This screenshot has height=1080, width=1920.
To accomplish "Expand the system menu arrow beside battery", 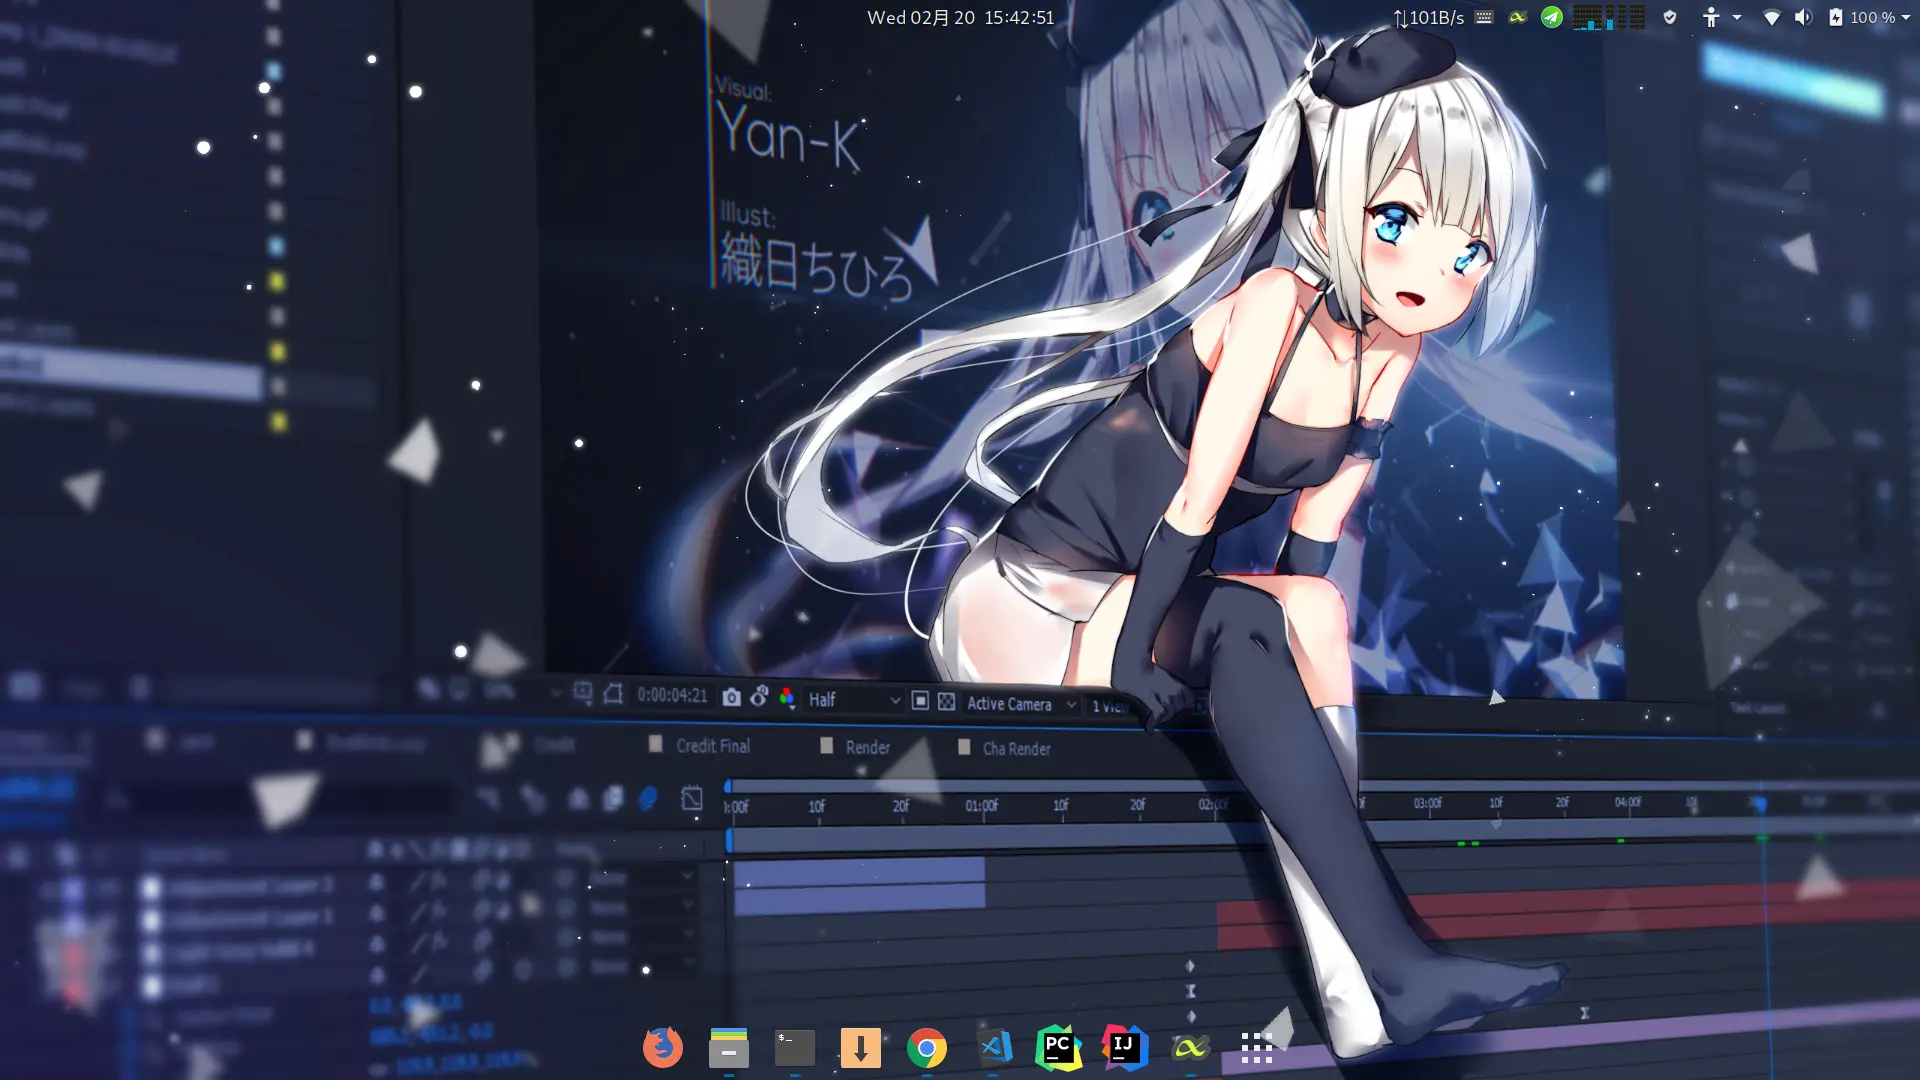I will pos(1906,17).
